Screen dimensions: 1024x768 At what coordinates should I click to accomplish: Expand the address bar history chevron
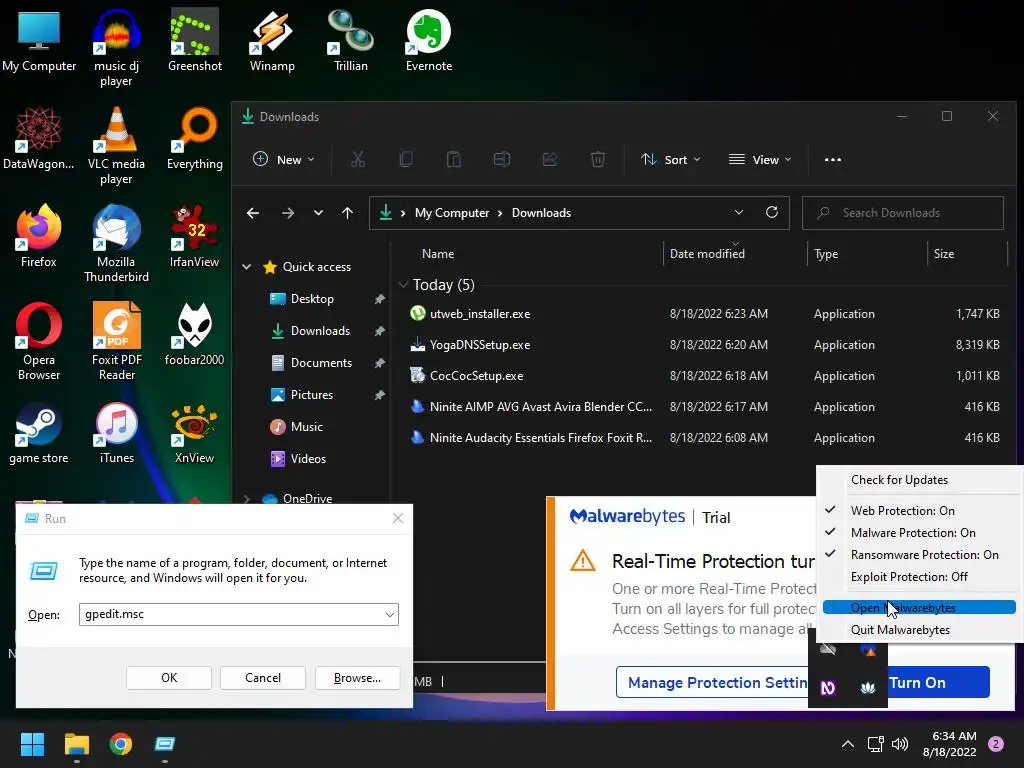coord(739,213)
